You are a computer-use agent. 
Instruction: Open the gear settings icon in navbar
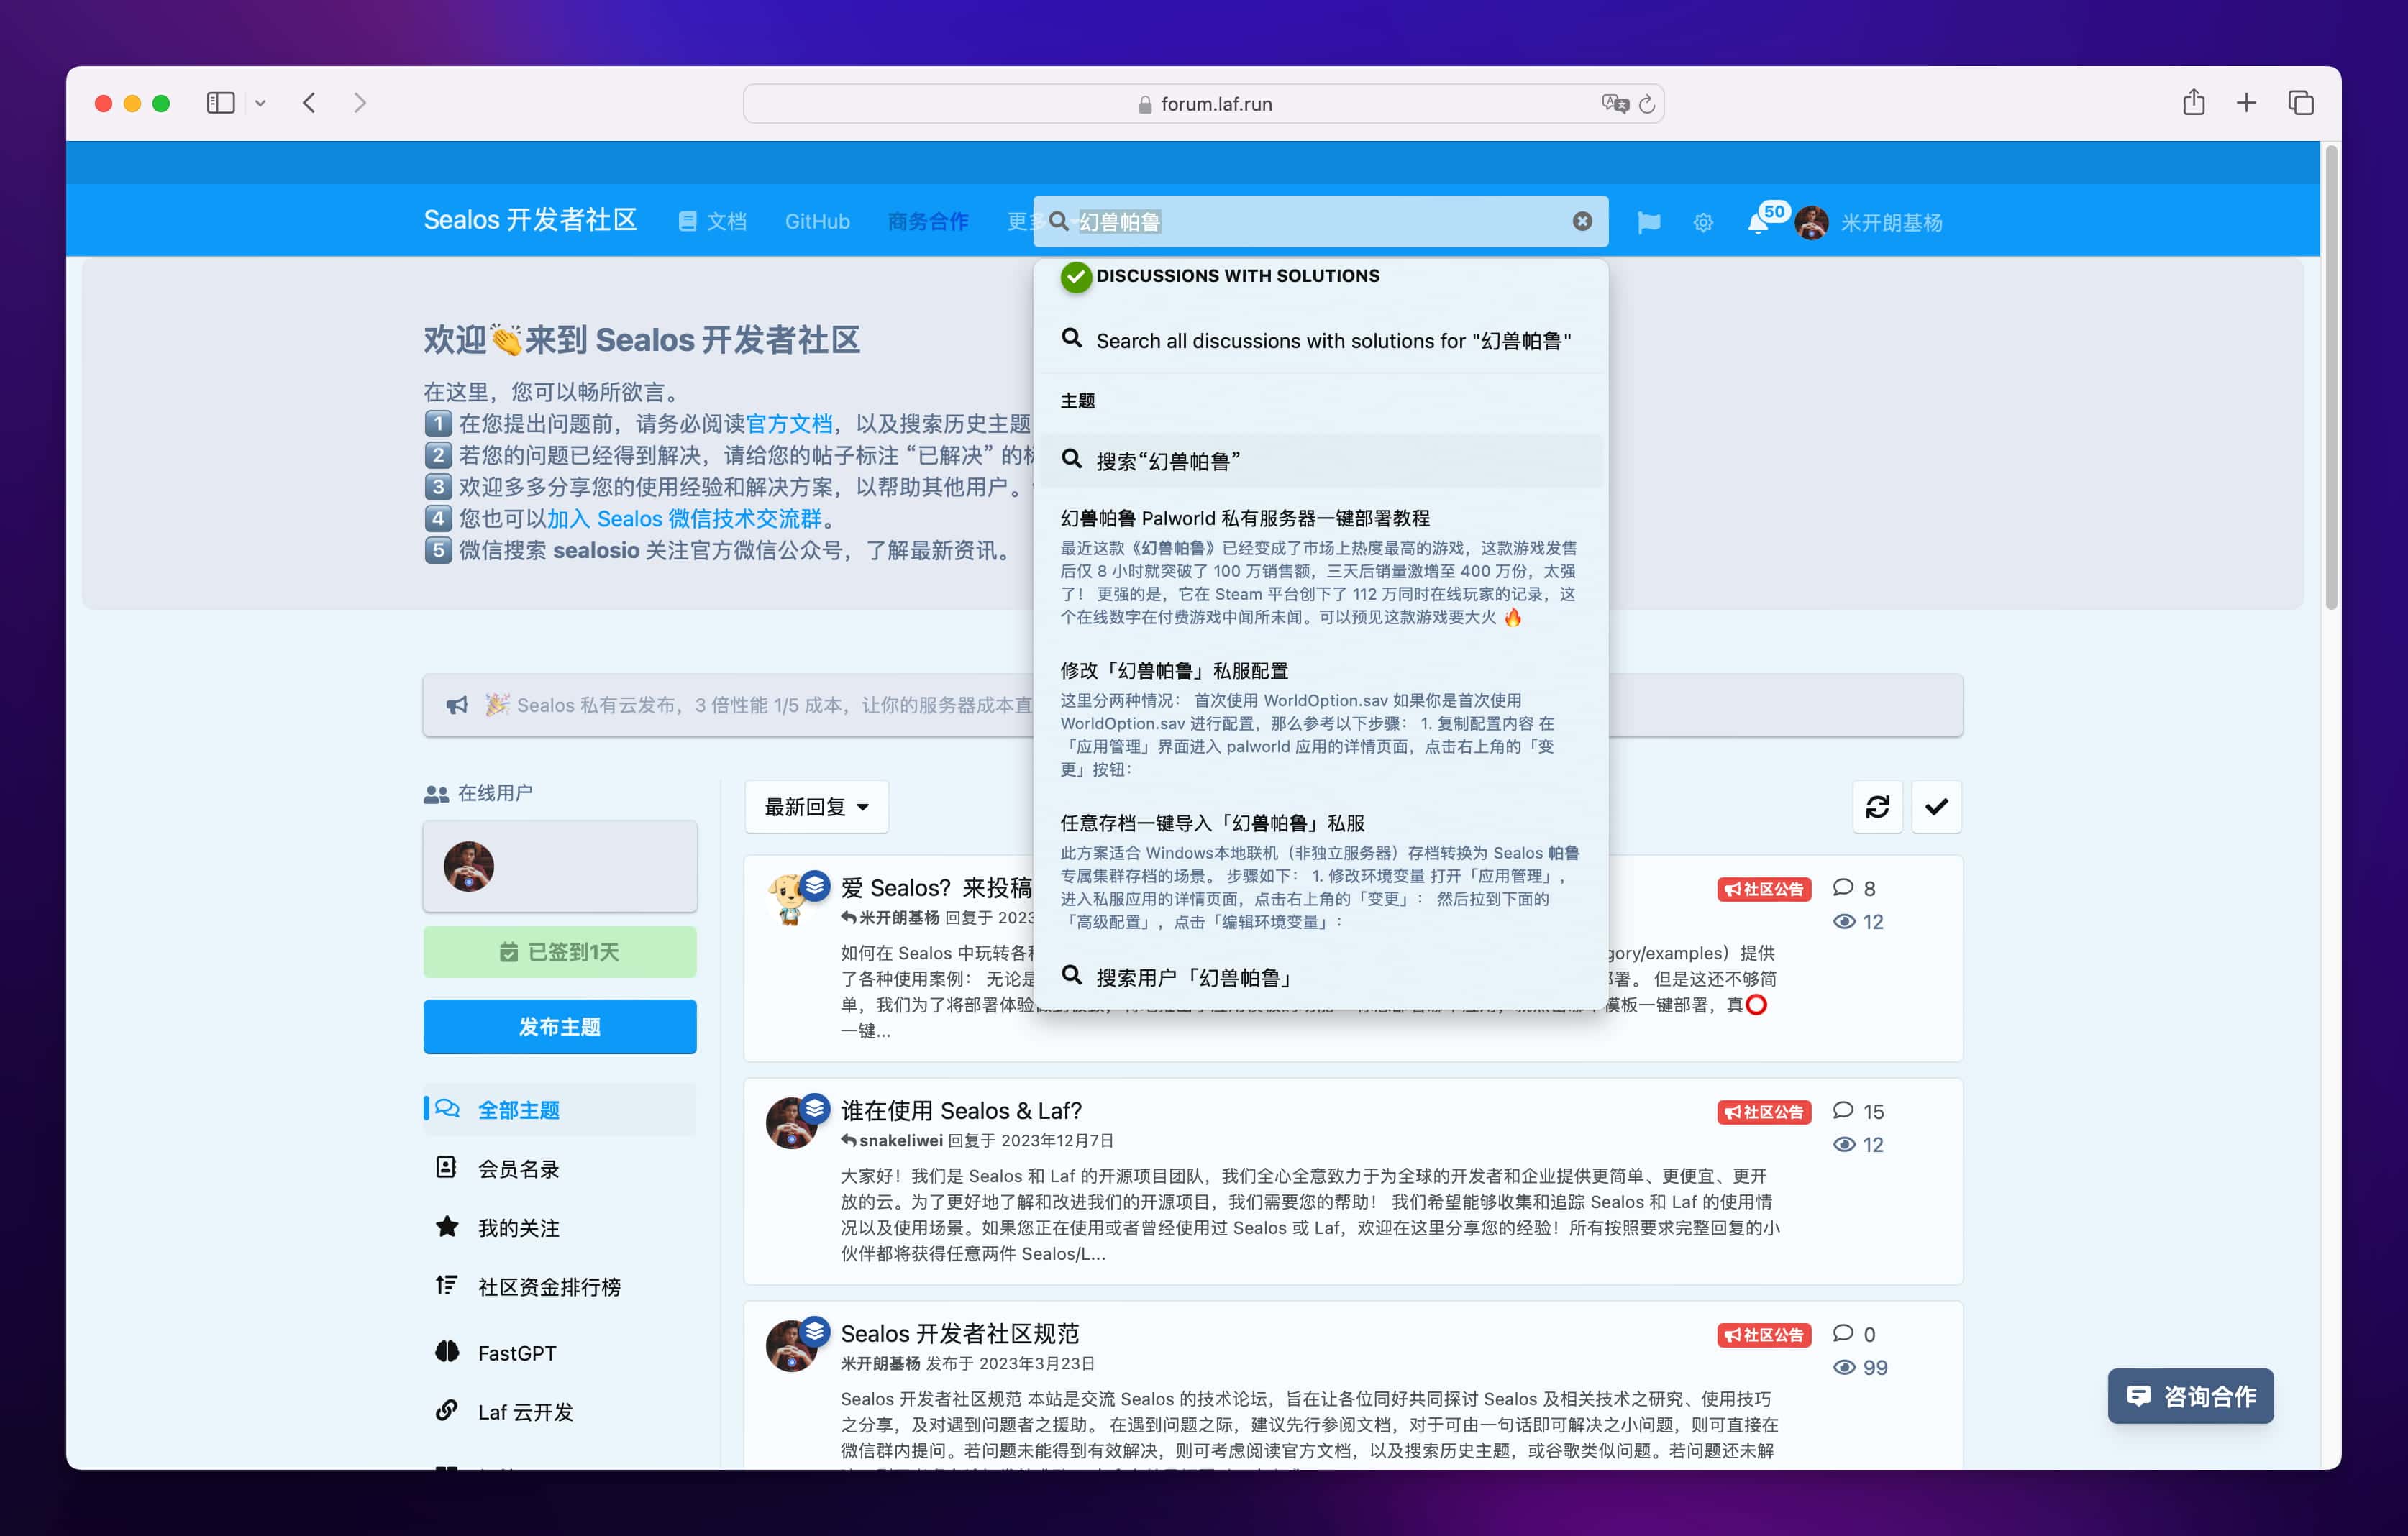(x=1703, y=222)
